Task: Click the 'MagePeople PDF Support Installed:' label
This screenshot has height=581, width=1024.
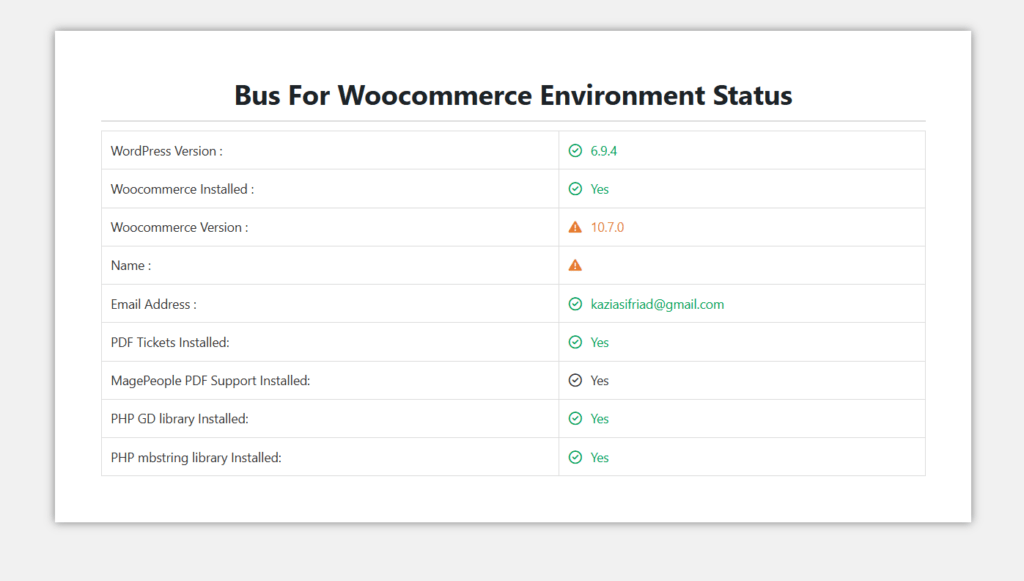Action: click(210, 381)
